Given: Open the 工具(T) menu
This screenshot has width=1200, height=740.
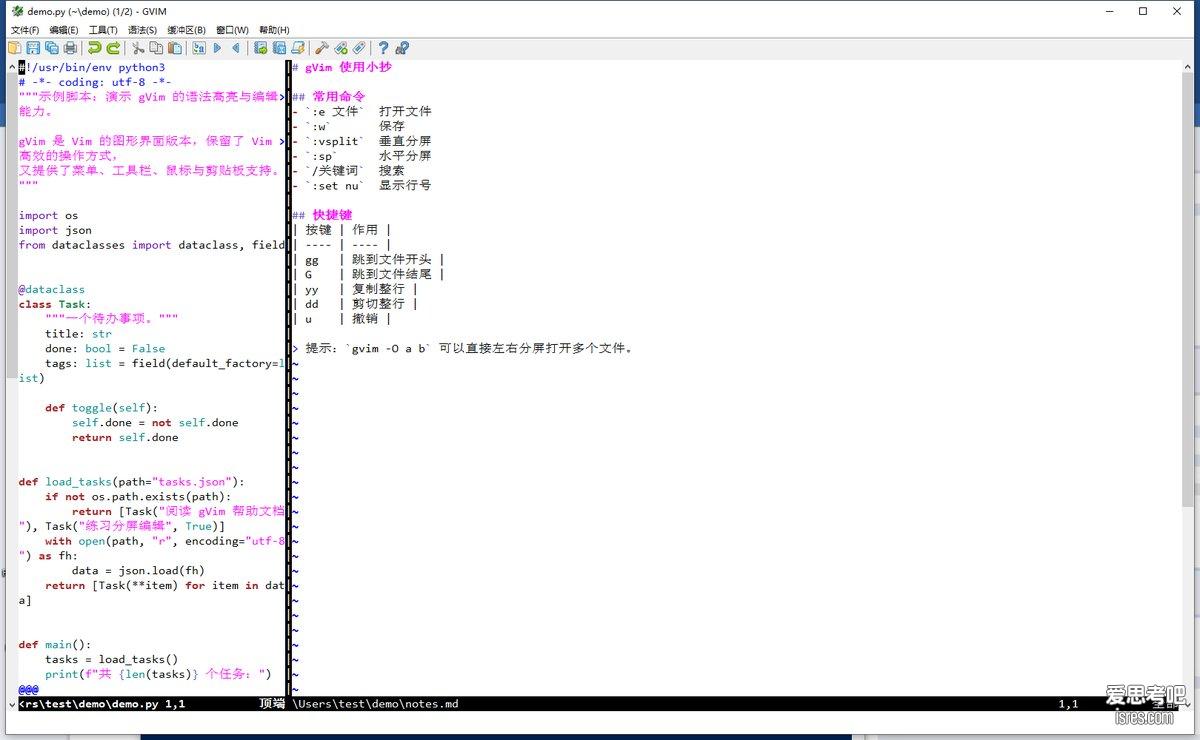Looking at the screenshot, I should click(103, 30).
